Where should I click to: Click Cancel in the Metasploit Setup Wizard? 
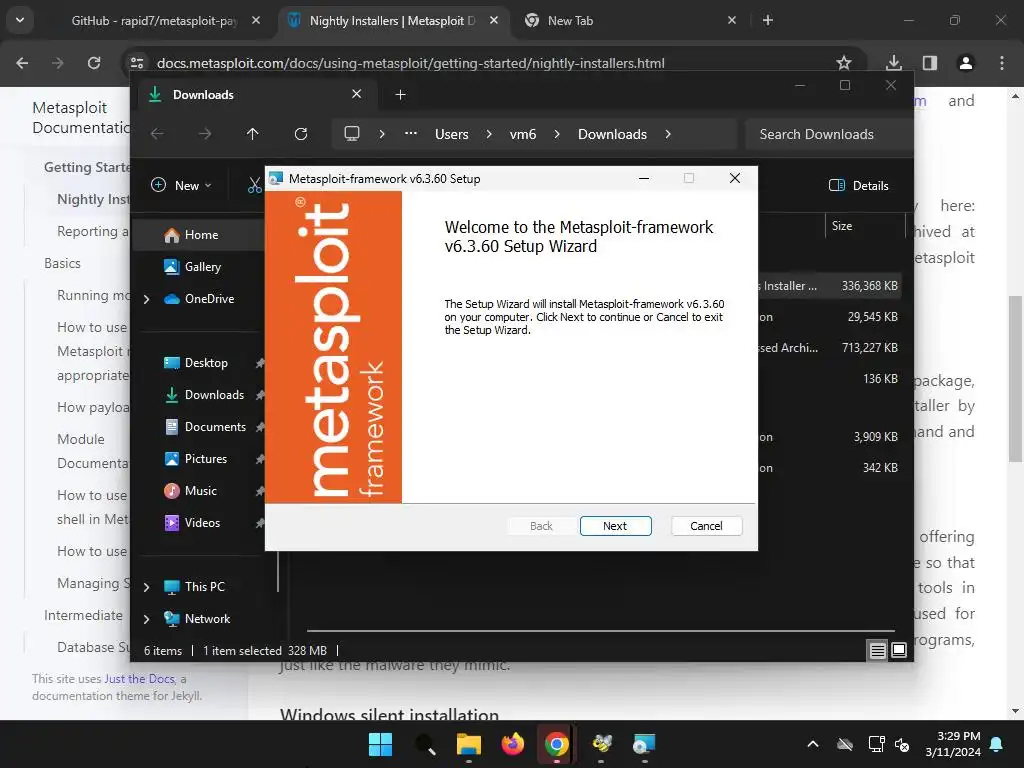706,526
